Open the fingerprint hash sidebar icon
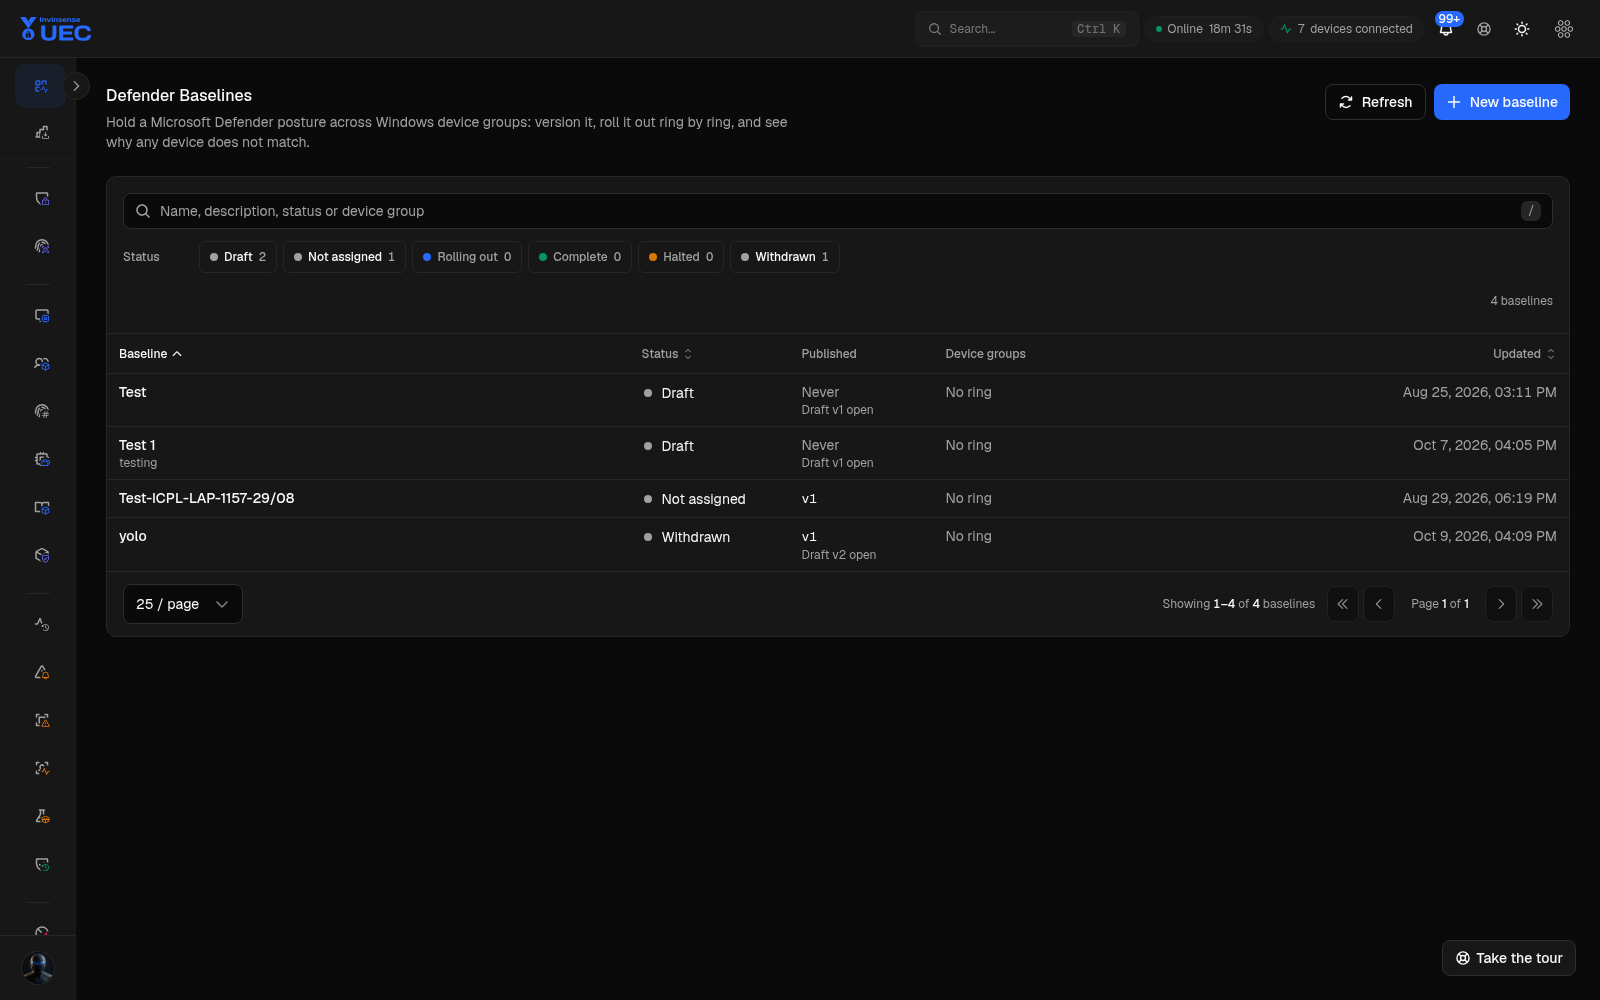Viewport: 1600px width, 1000px height. [x=42, y=411]
